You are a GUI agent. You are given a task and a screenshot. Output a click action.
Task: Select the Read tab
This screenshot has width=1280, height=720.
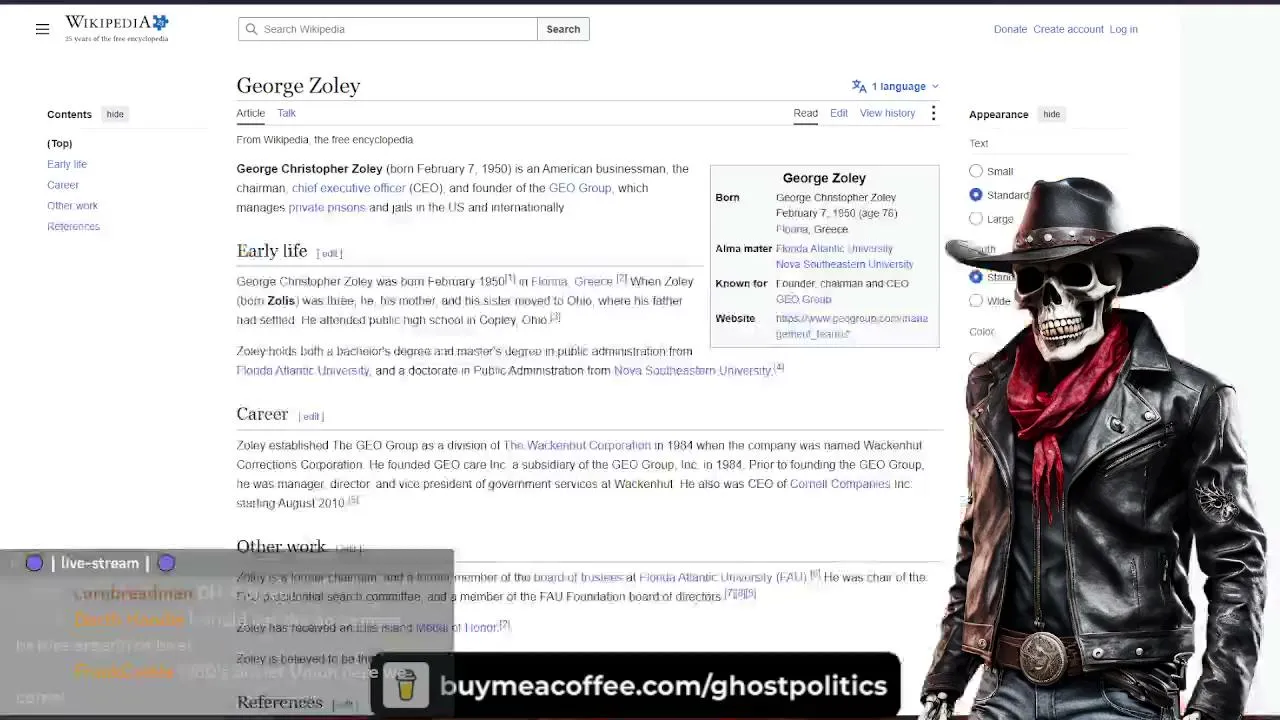point(805,113)
